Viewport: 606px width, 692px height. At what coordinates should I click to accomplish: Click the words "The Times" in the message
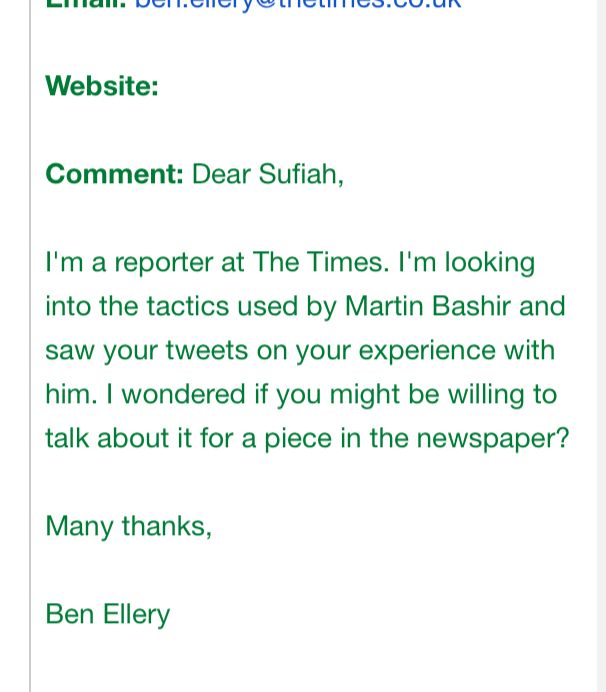click(x=319, y=262)
